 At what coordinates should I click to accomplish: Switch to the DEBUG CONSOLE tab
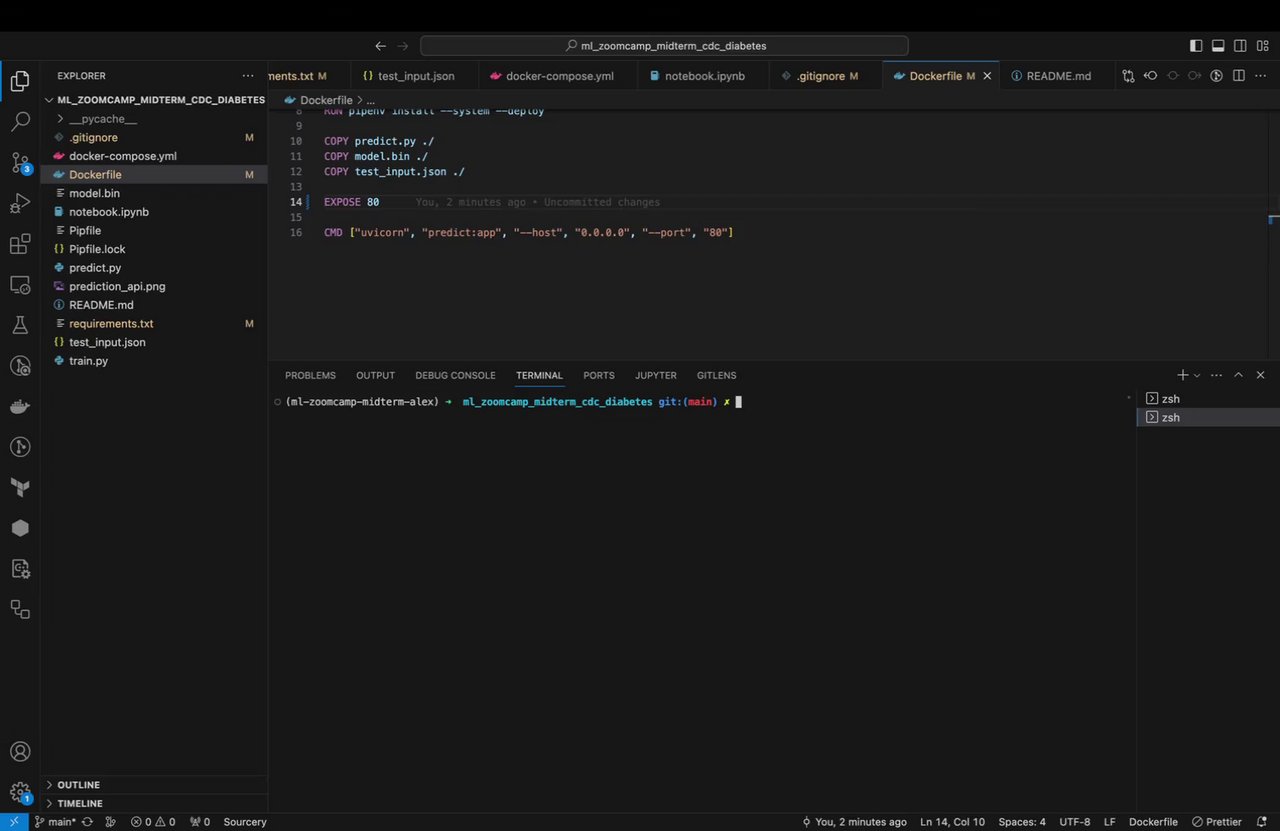(x=455, y=375)
